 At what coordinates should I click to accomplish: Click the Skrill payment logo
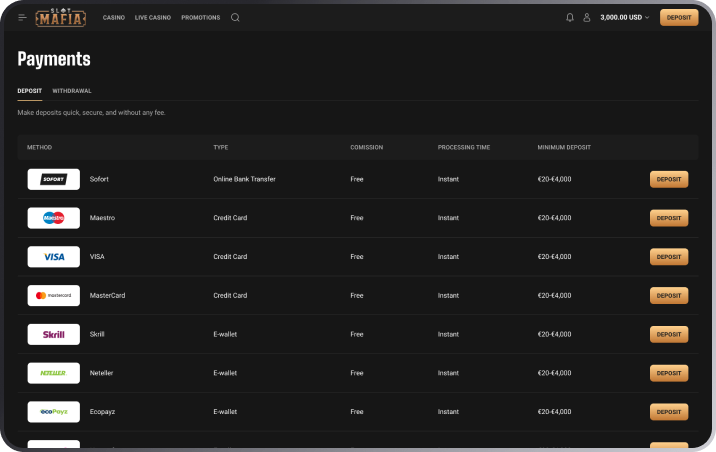[53, 334]
